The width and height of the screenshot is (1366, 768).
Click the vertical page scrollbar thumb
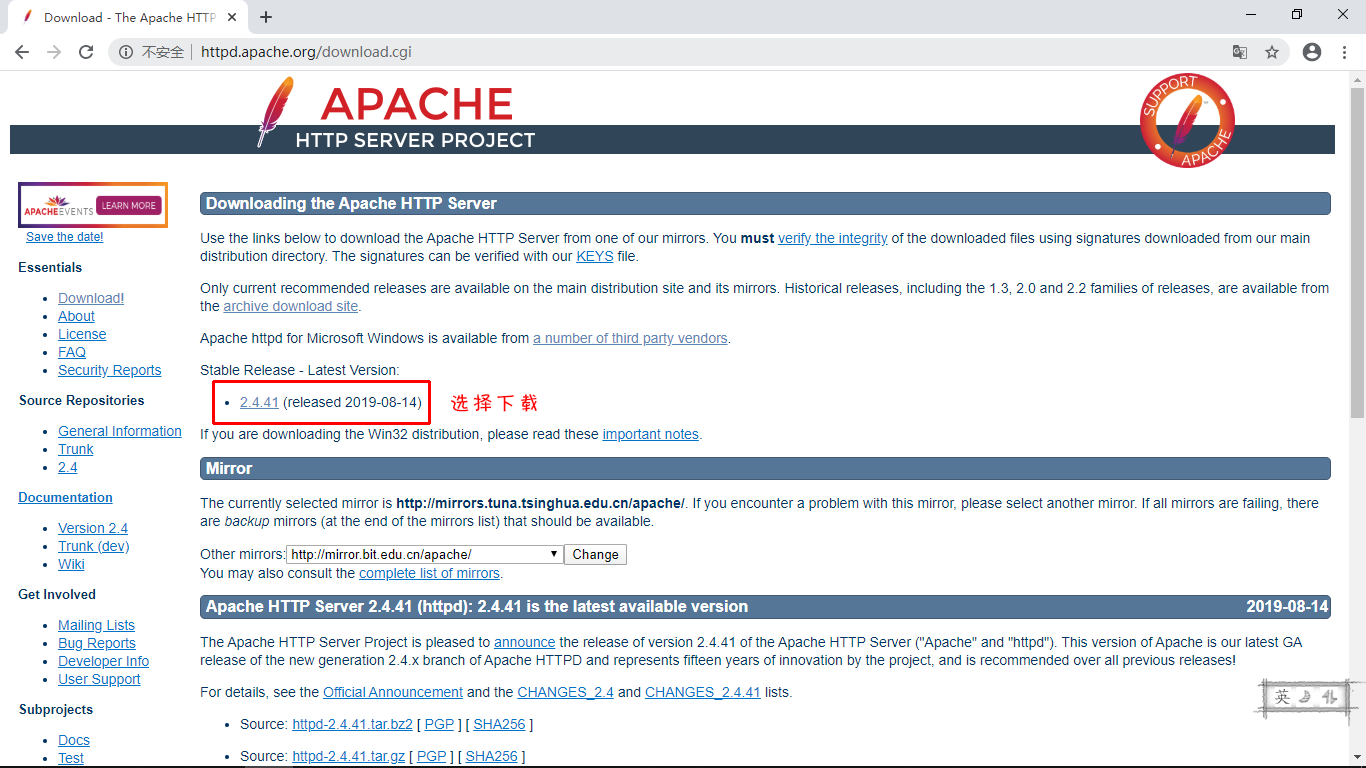(x=1357, y=253)
